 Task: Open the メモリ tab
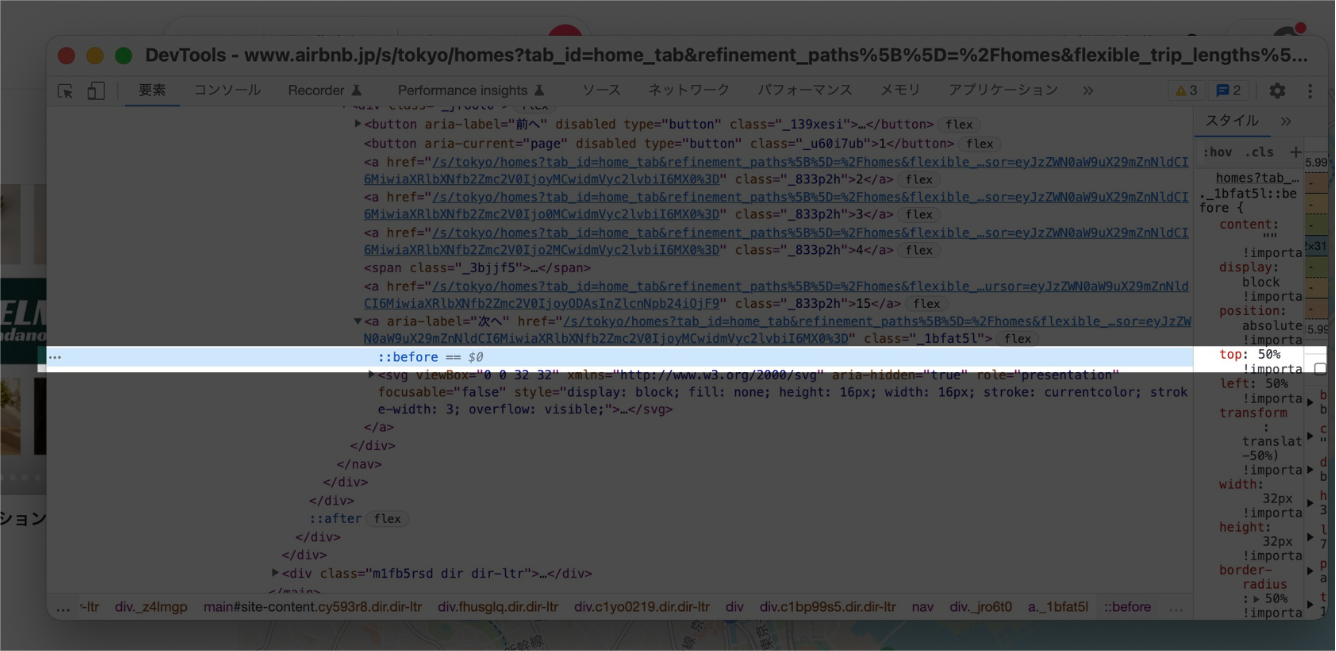(x=900, y=89)
